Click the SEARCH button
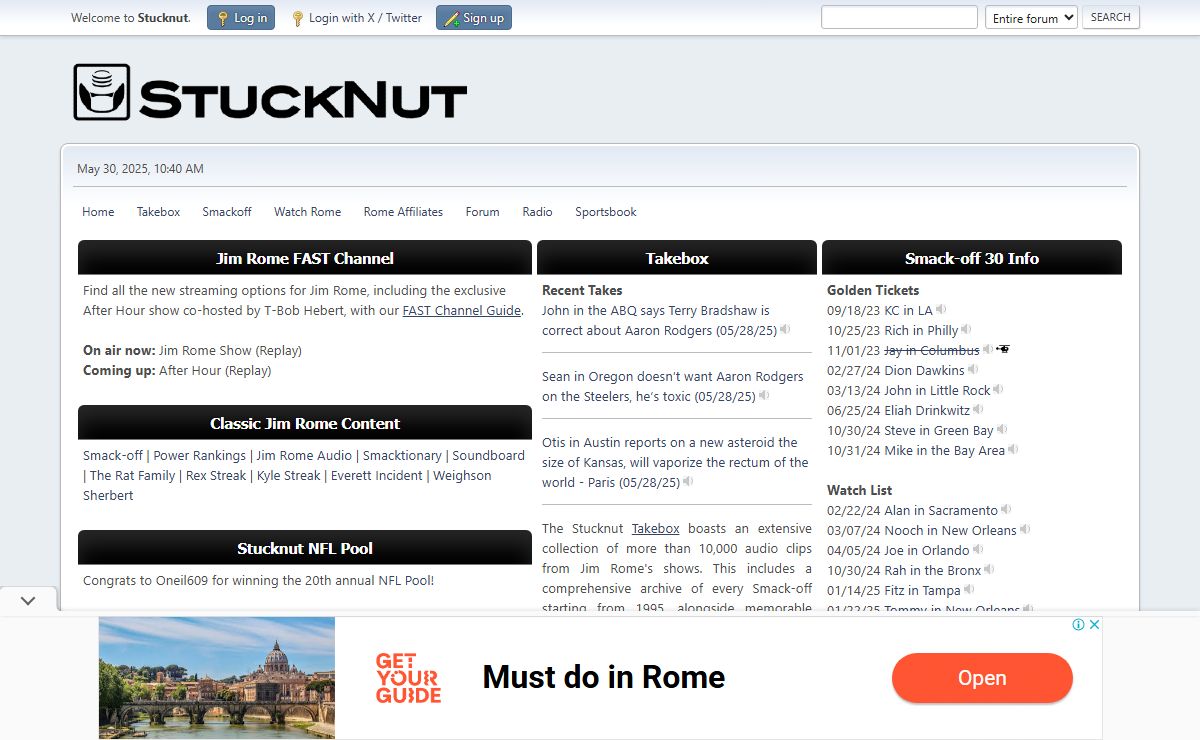Viewport: 1200px width, 740px height. [x=1111, y=17]
